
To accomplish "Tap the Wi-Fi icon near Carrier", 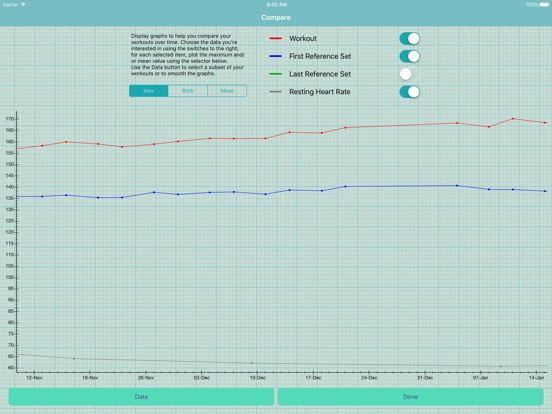I will coord(23,5).
